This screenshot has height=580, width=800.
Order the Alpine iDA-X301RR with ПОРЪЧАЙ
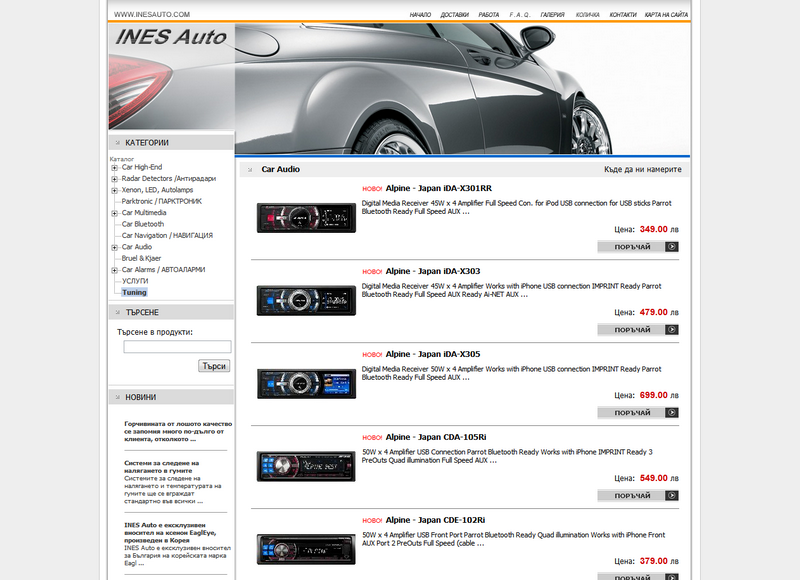coord(638,247)
